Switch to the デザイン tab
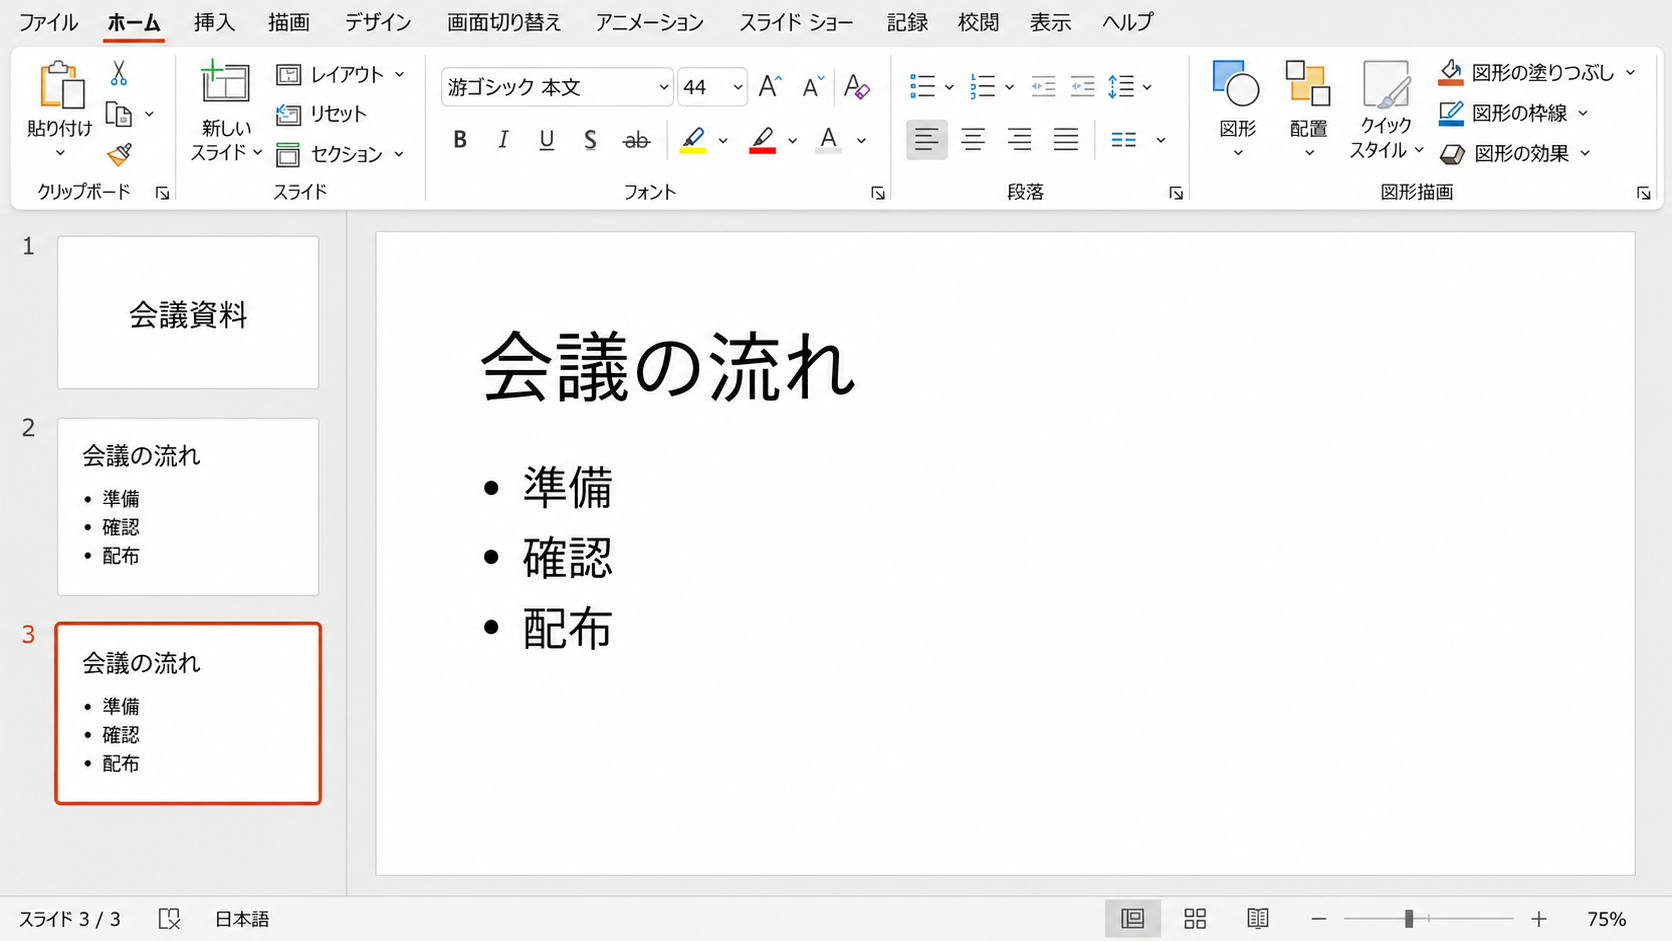 378,22
